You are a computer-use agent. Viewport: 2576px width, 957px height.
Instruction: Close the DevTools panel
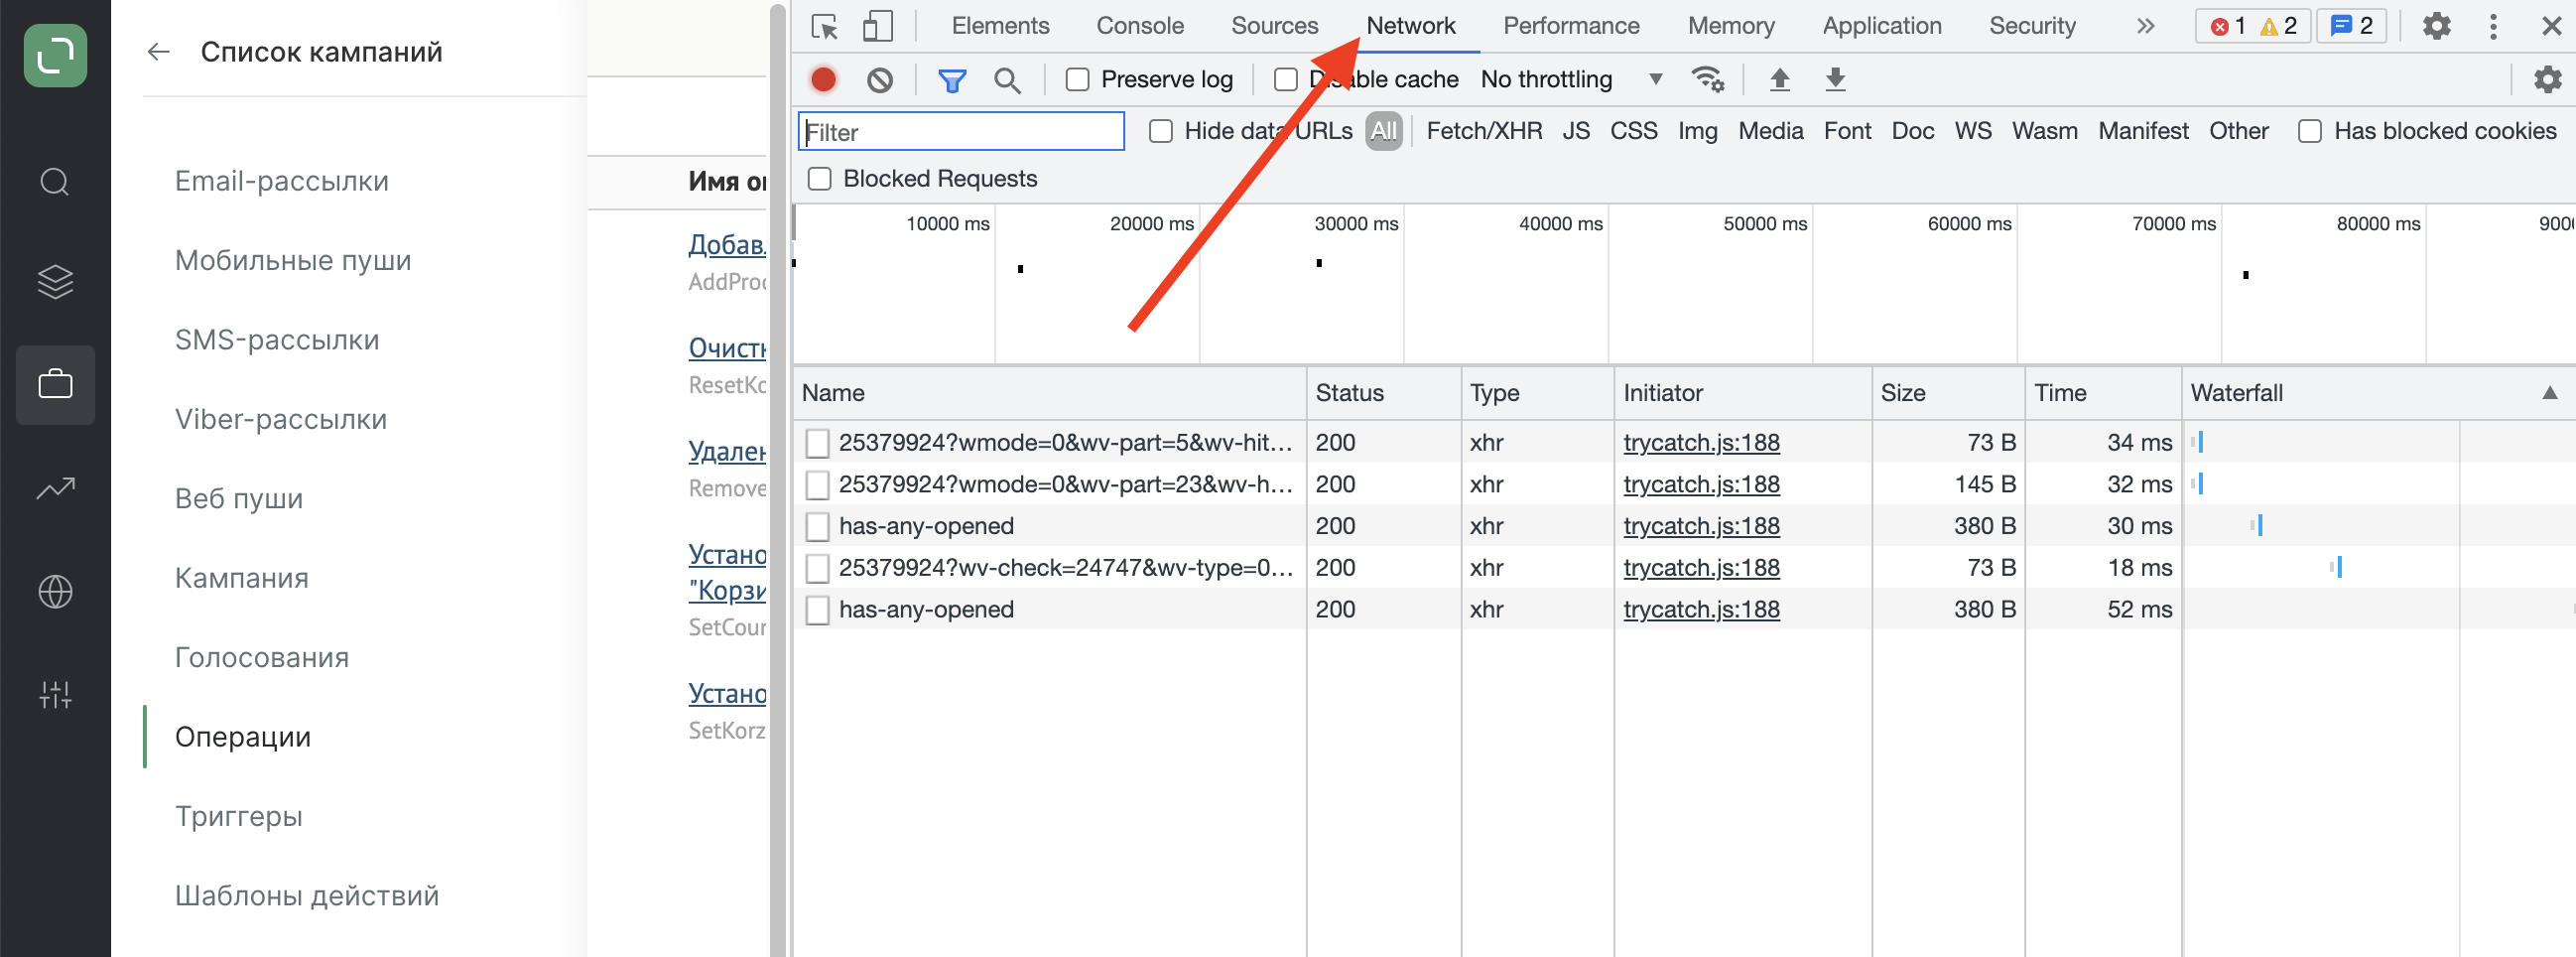(x=2550, y=26)
